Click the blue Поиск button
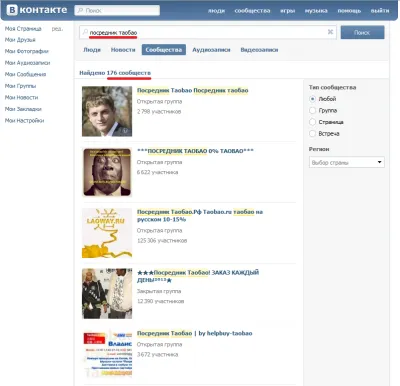The image size is (400, 386). 362,32
